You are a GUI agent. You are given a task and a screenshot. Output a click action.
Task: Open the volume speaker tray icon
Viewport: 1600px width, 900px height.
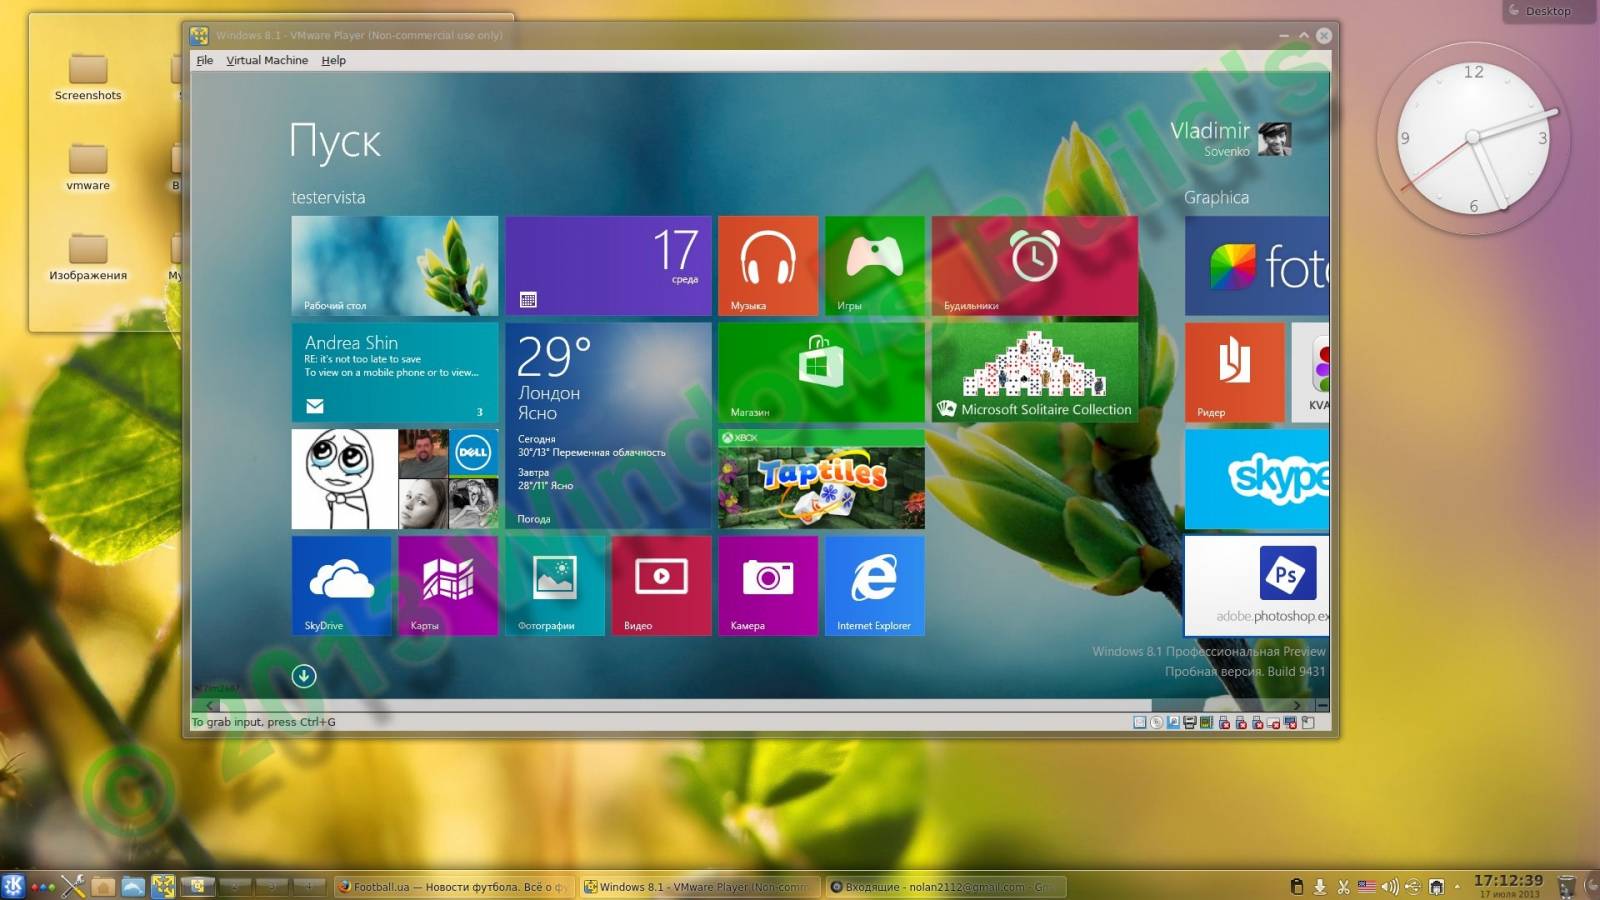(1389, 886)
